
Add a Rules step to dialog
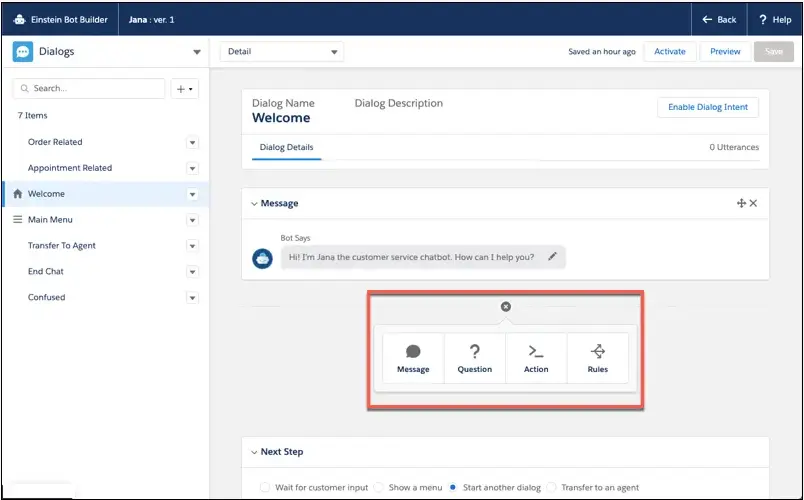coord(597,358)
